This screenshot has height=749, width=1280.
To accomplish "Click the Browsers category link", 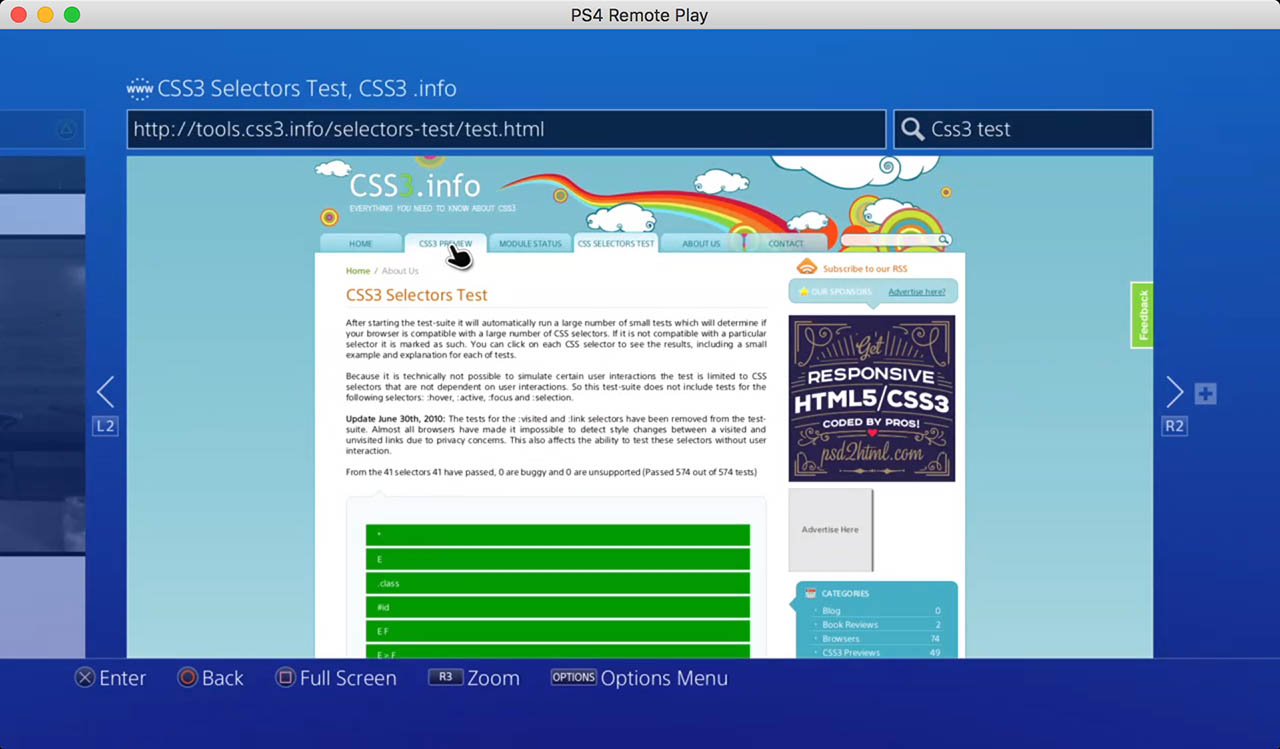I will (x=841, y=639).
